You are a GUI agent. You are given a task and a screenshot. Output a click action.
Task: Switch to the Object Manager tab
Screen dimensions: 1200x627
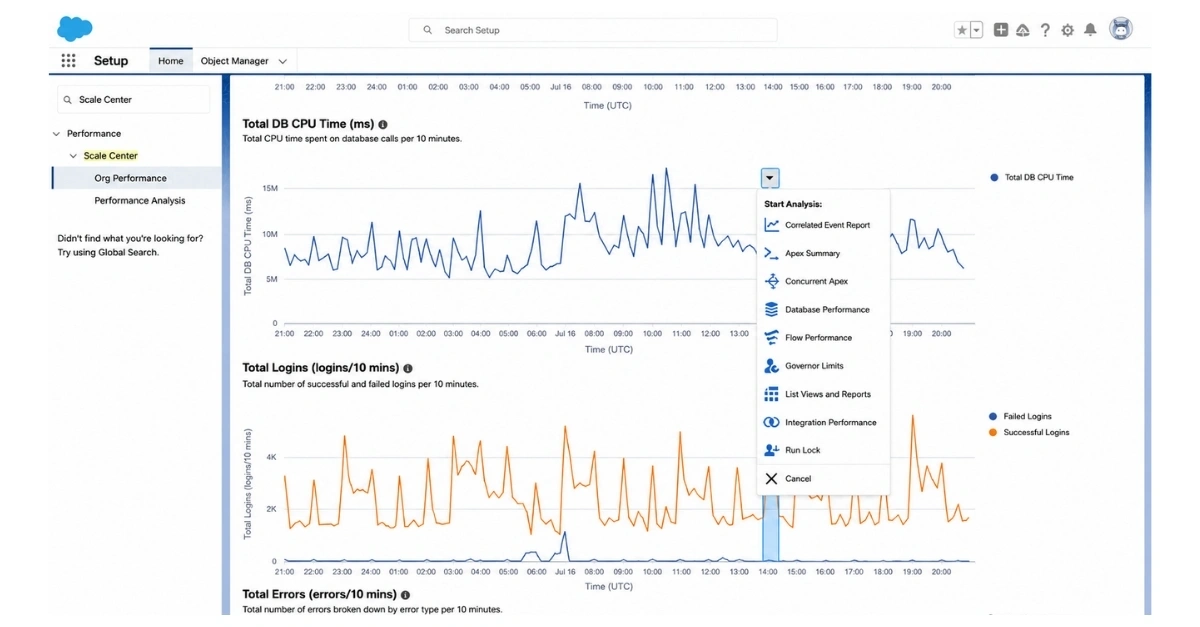pyautogui.click(x=234, y=61)
